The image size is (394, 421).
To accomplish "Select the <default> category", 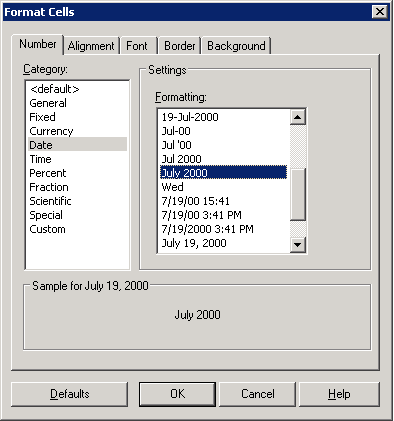I will [77, 89].
